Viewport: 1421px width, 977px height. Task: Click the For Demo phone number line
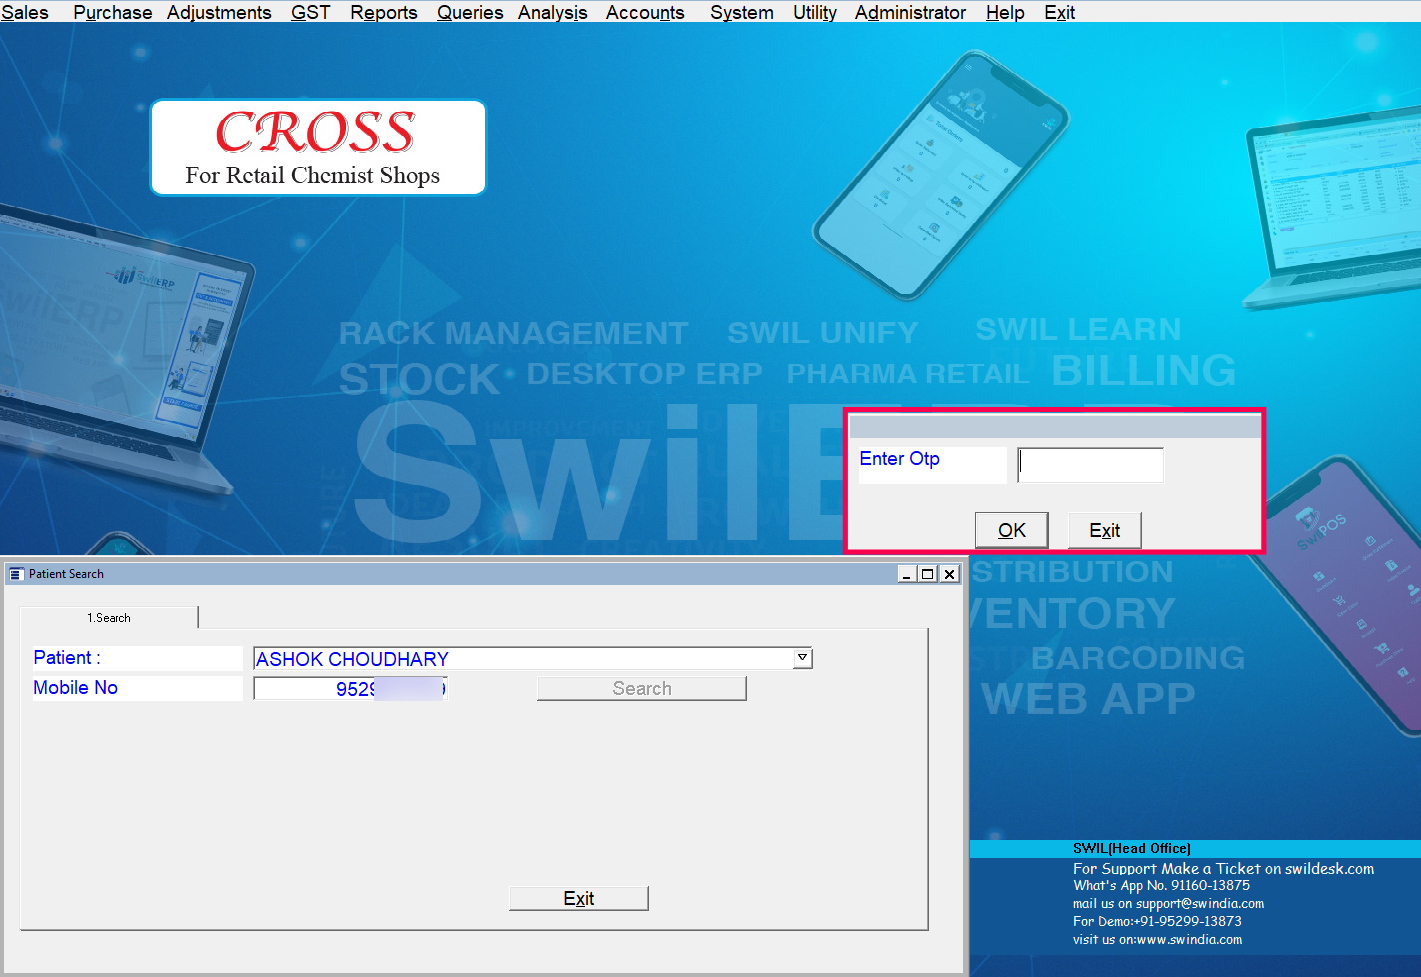[x=1158, y=922]
